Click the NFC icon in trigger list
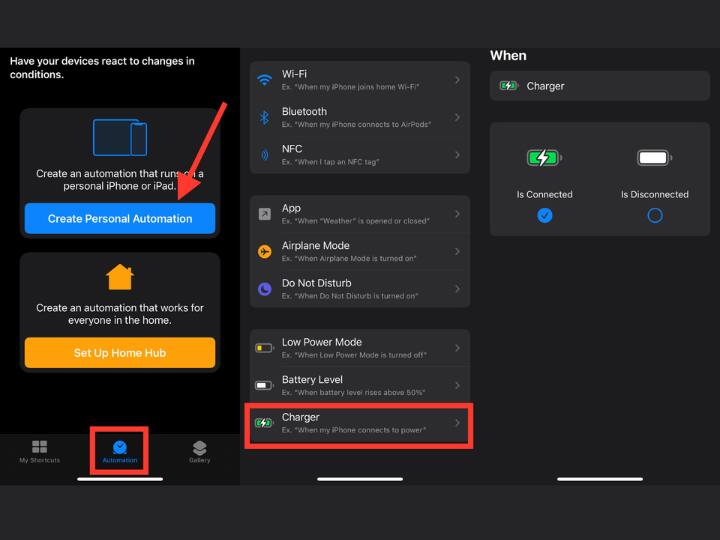This screenshot has height=540, width=720. tap(265, 154)
